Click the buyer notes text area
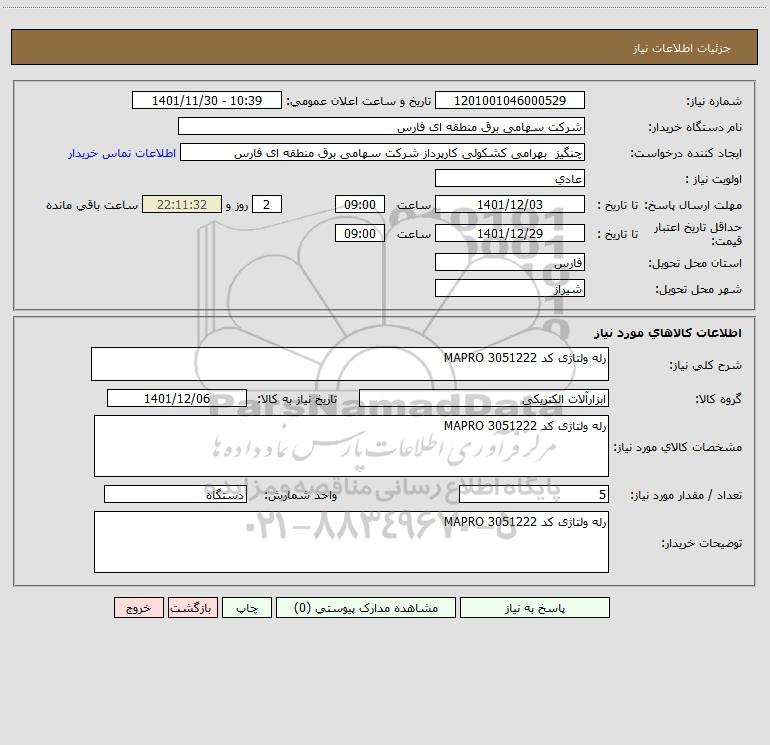Screen dimensions: 770x745 point(351,542)
